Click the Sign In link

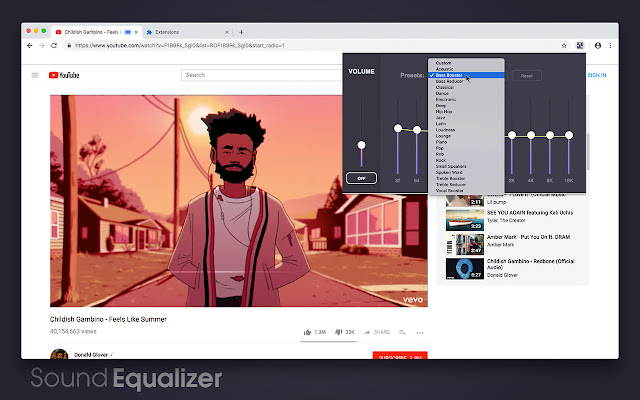coord(597,75)
